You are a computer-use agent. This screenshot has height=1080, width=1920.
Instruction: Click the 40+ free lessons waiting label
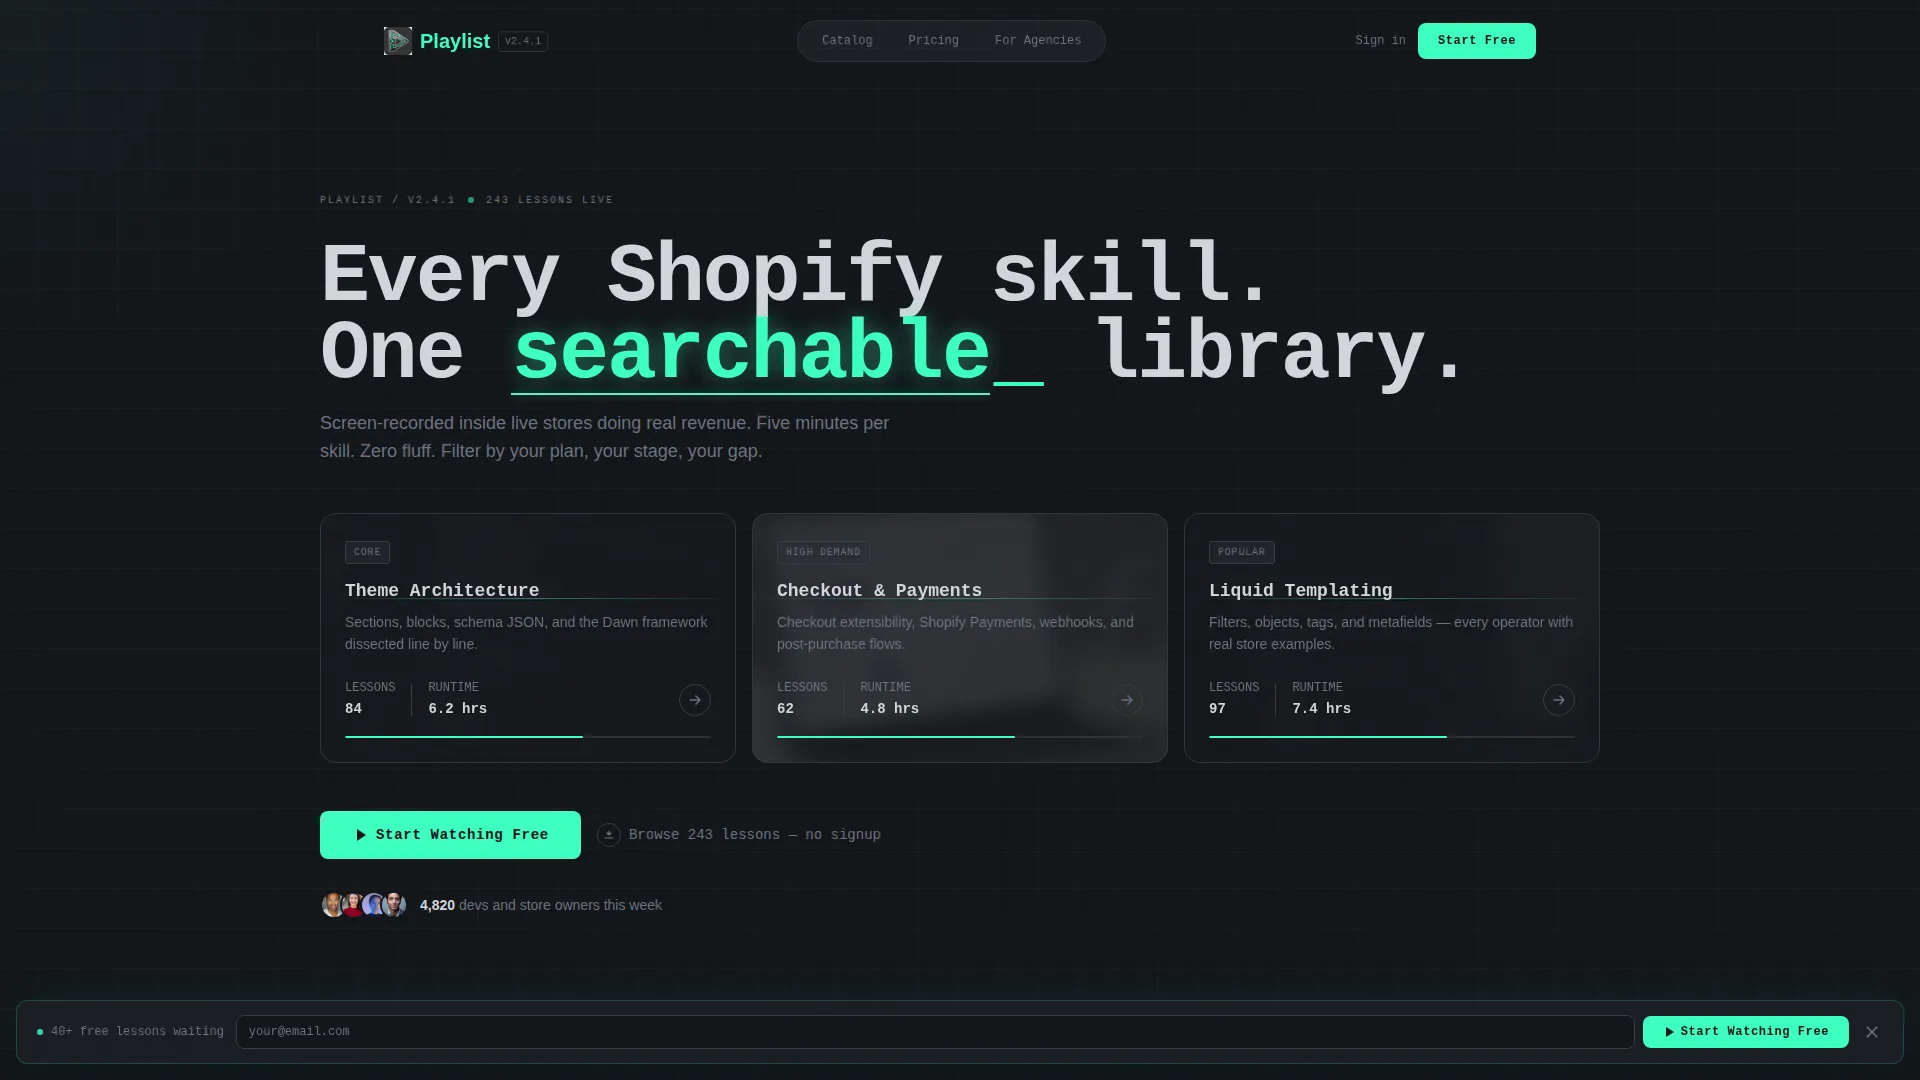[137, 1032]
